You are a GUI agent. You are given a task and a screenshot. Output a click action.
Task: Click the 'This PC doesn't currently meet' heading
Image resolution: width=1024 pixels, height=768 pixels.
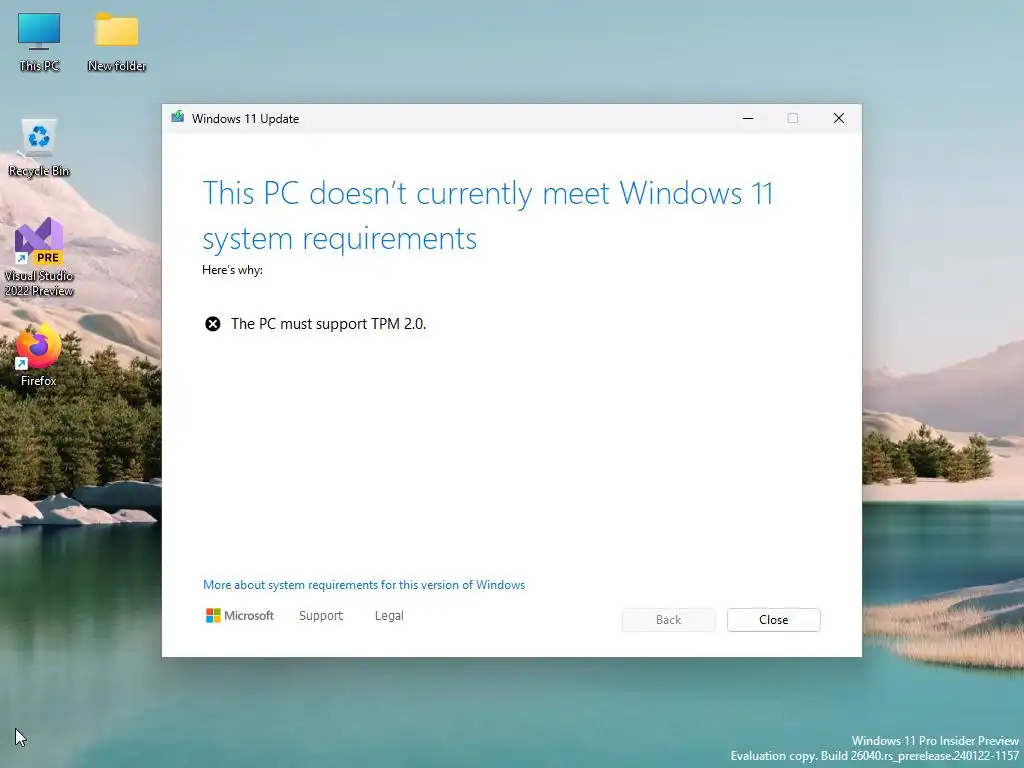[487, 216]
